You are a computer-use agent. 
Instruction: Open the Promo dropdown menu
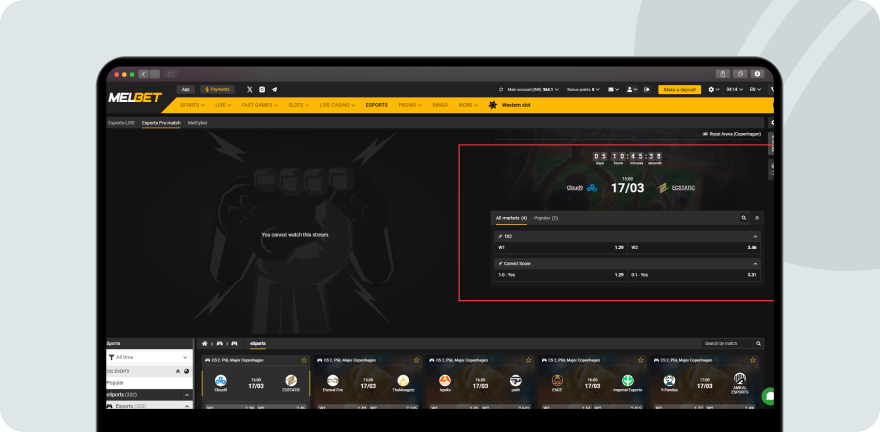tap(410, 105)
